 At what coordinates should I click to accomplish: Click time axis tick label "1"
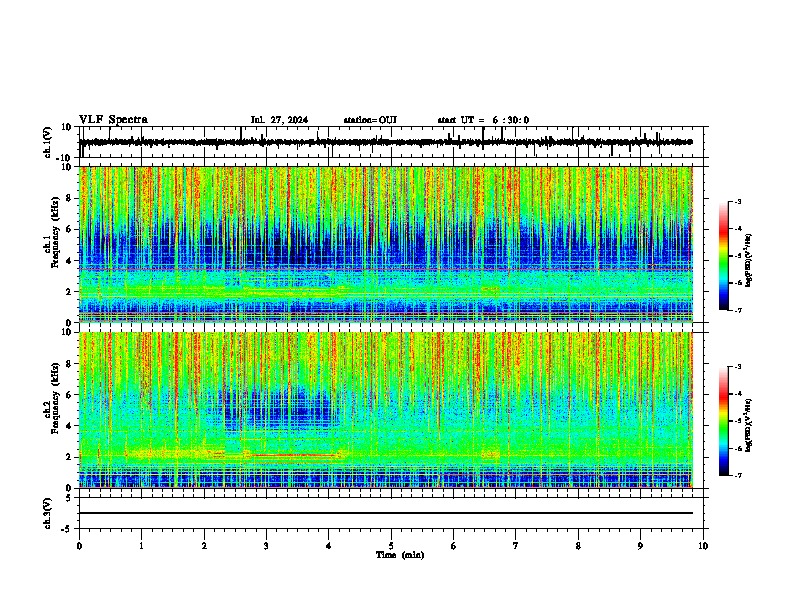click(x=141, y=546)
